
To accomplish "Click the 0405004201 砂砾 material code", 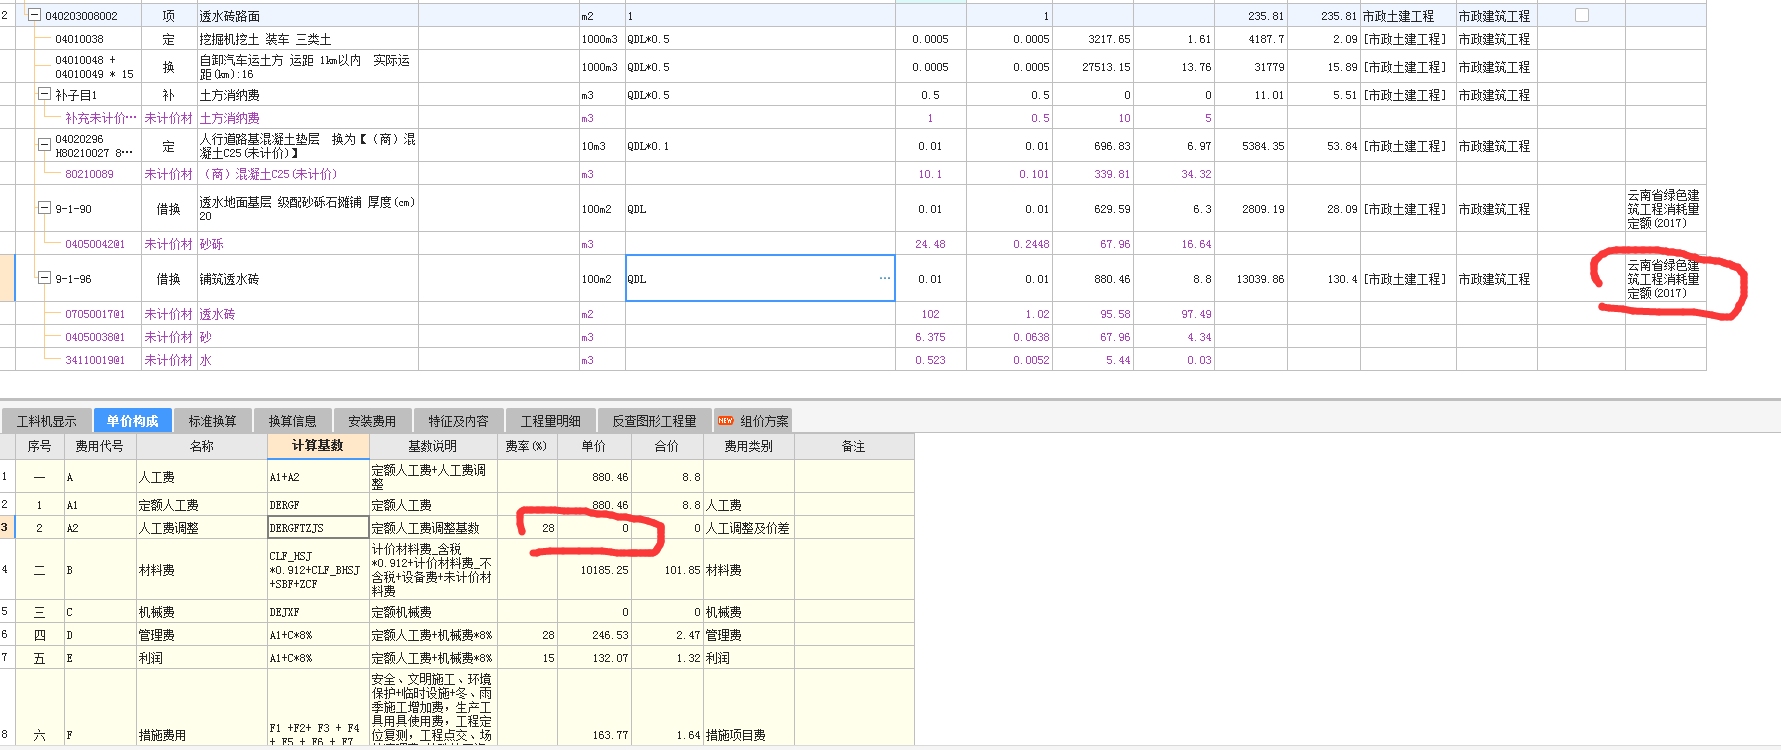I will click(95, 244).
